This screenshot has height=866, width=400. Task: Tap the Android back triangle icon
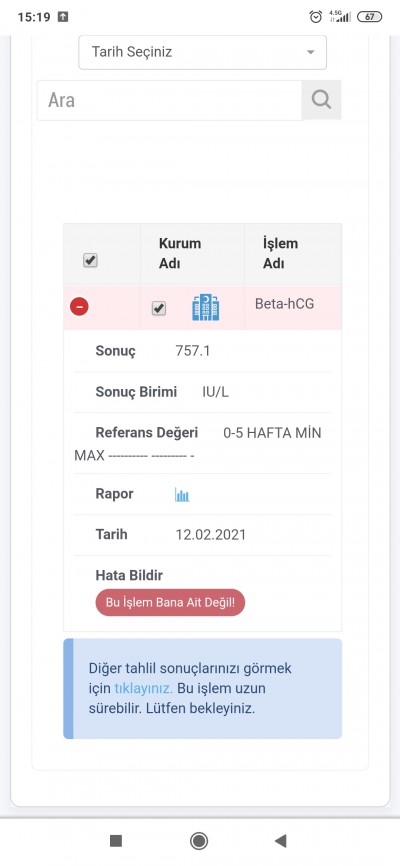281,841
